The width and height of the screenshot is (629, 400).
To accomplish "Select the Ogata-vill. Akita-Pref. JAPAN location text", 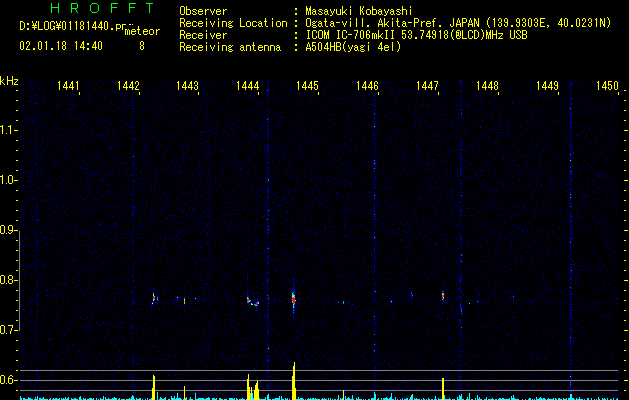I will point(458,23).
